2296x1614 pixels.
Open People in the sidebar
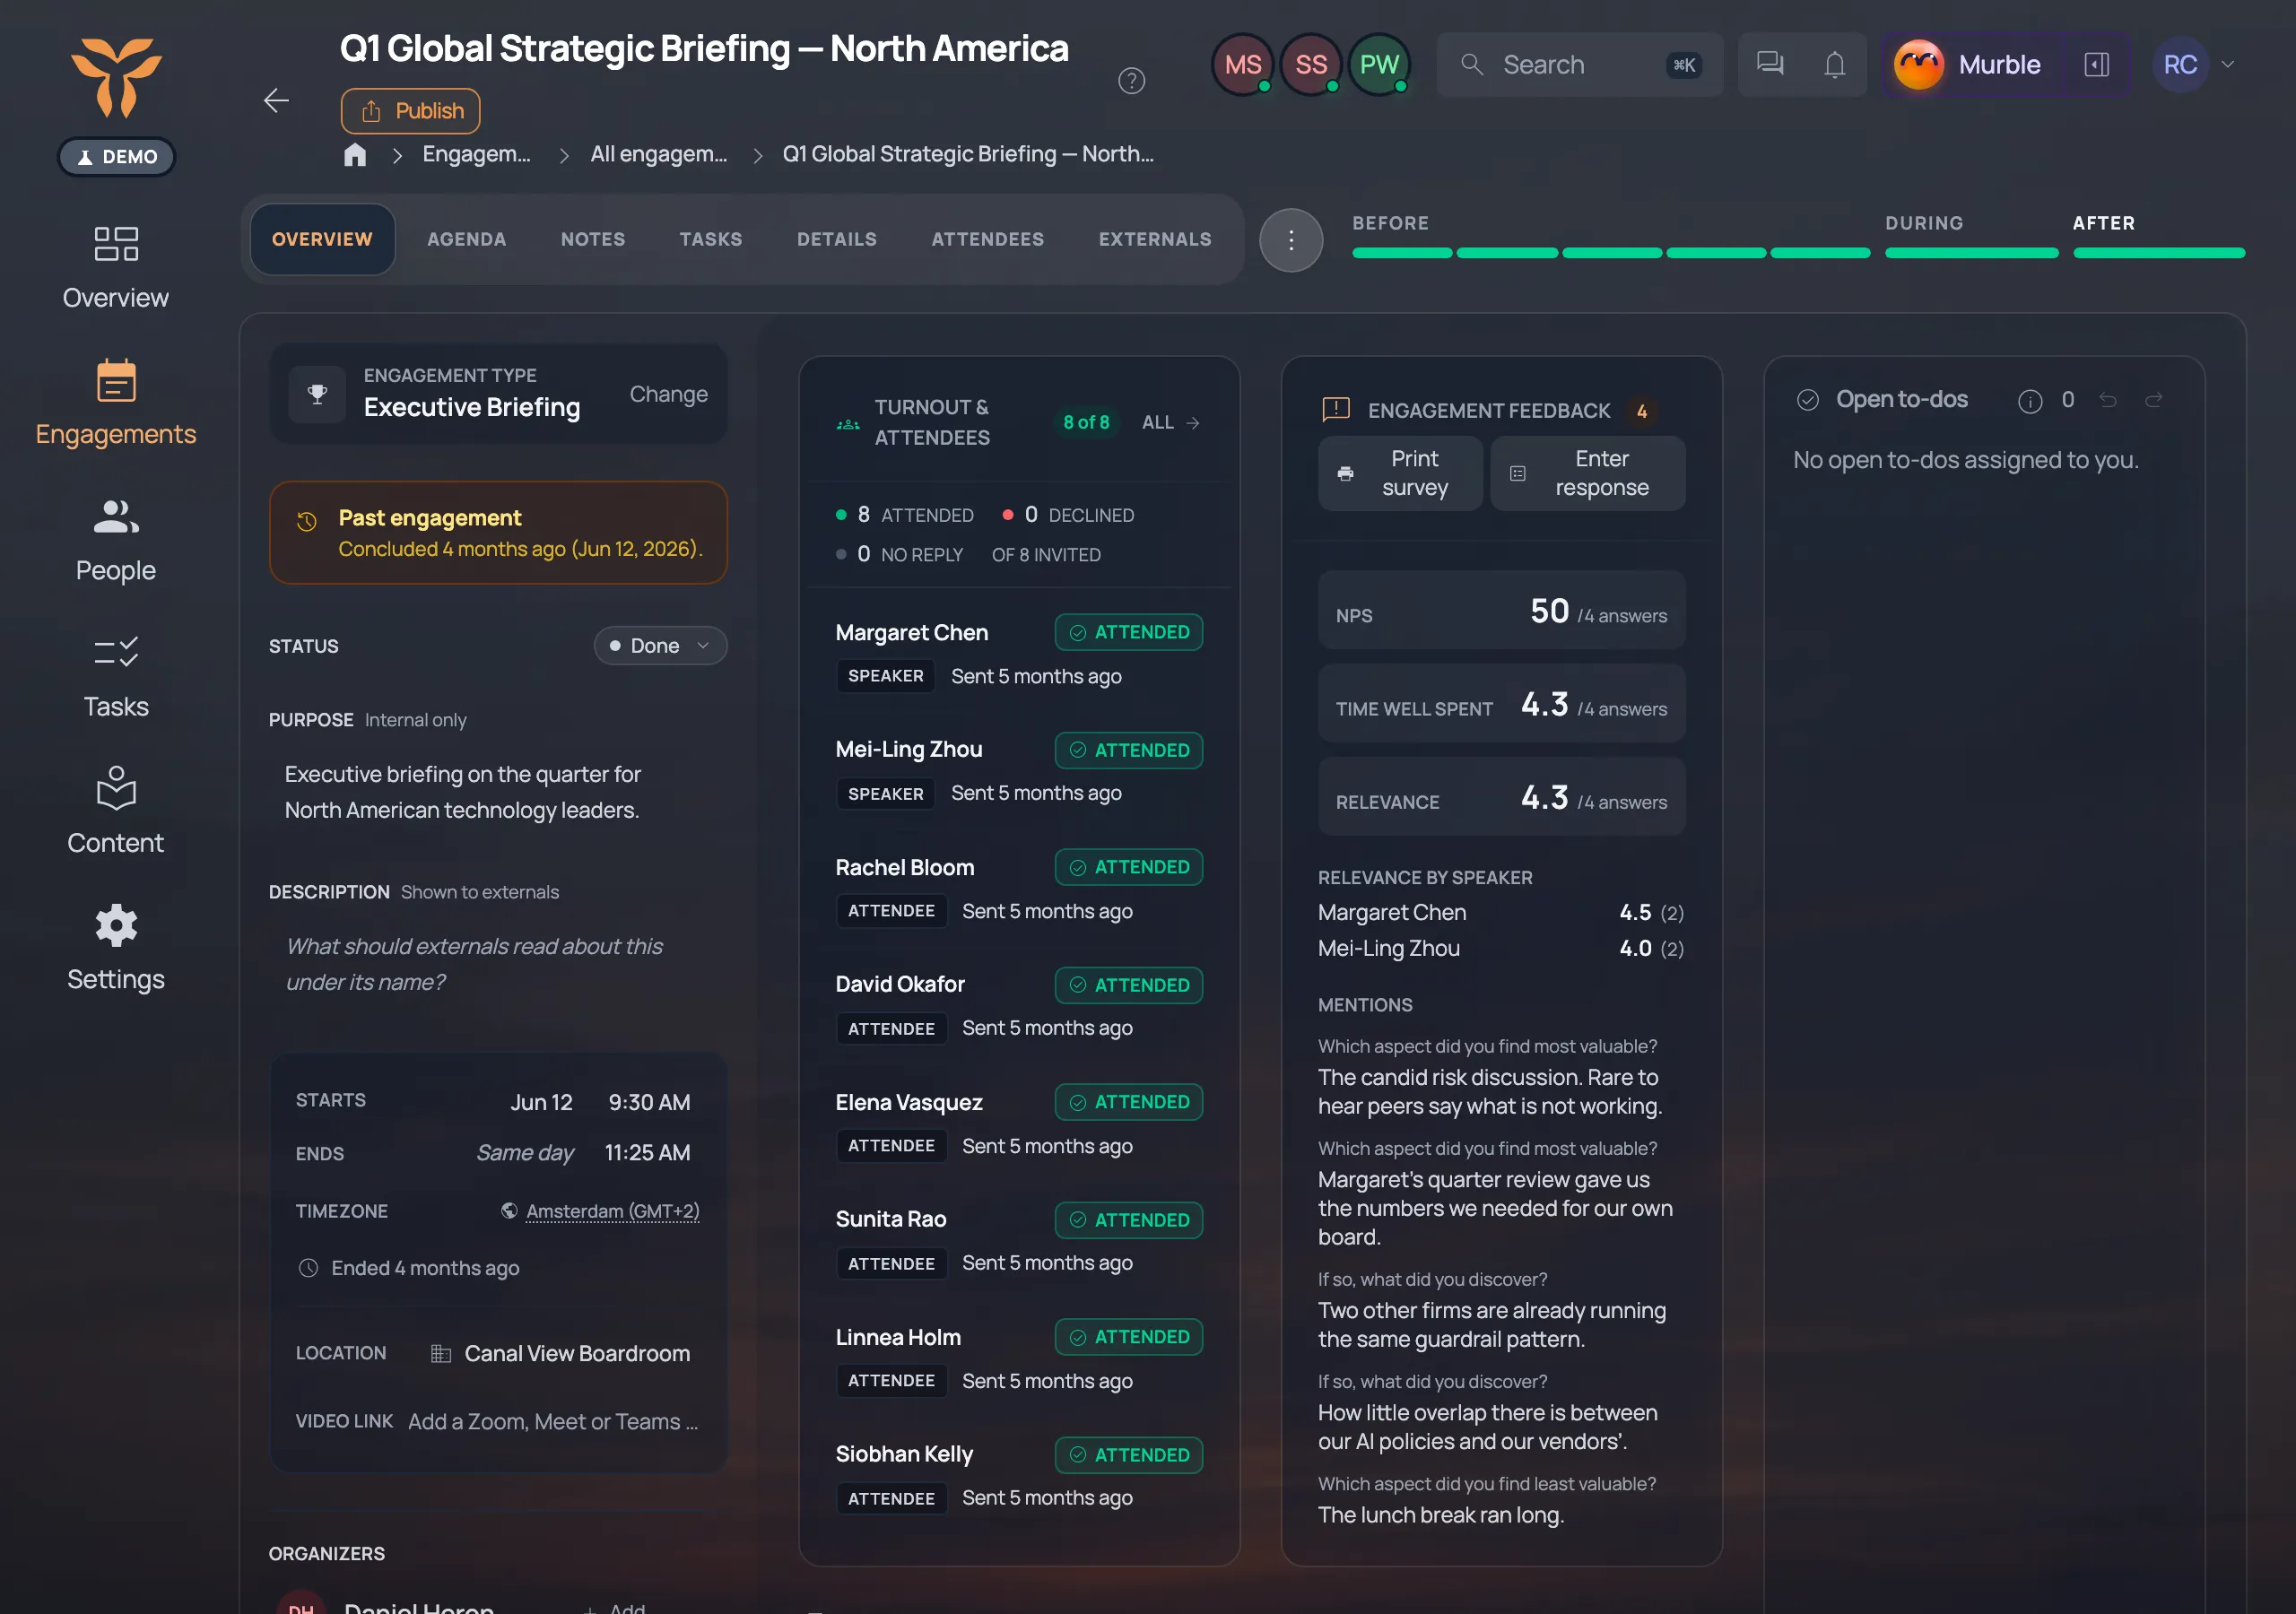[116, 541]
